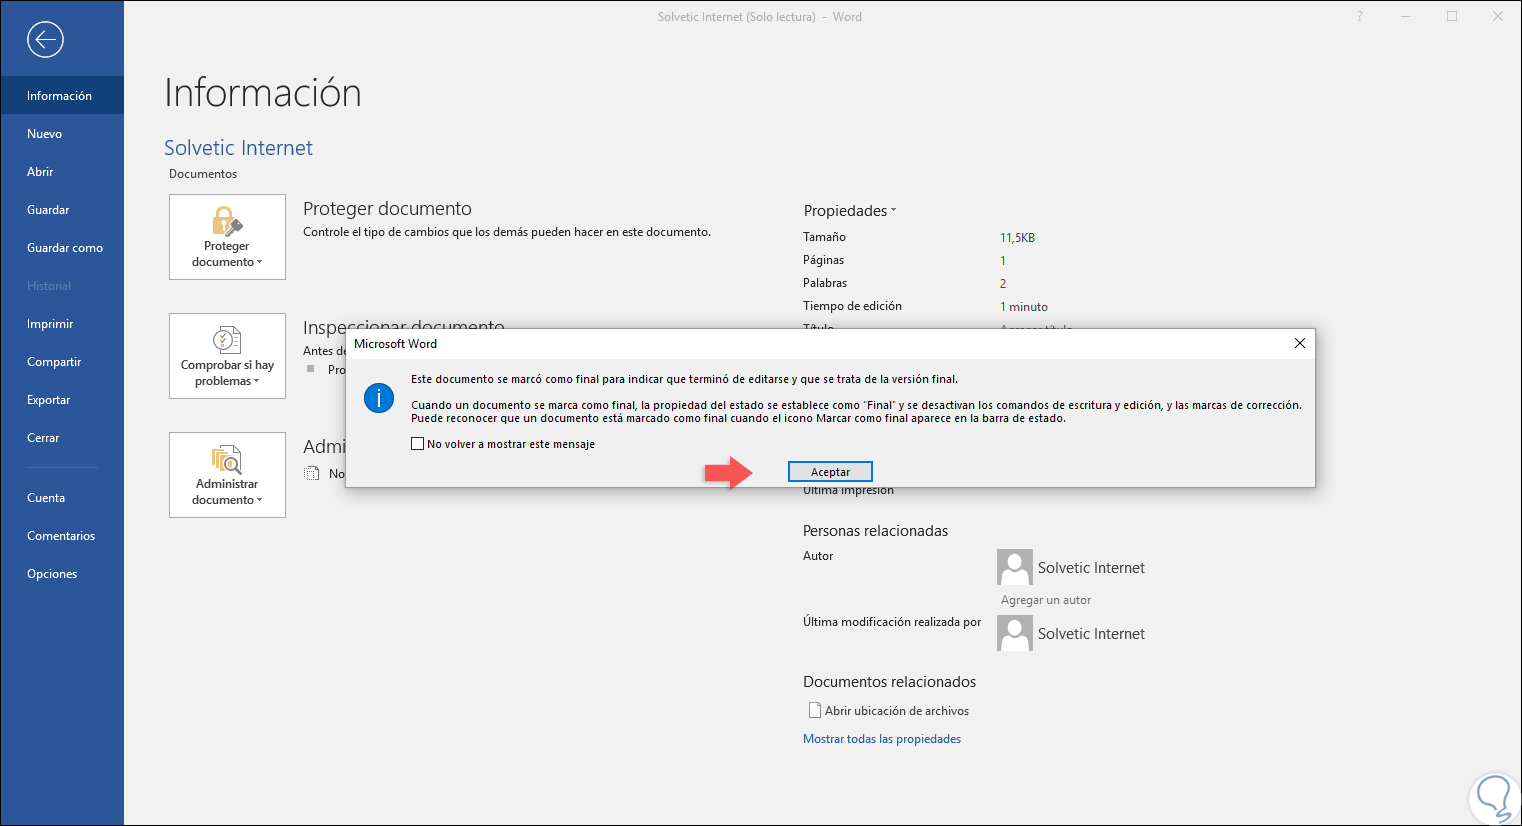Click the 'Proteger documento' section heading

(387, 209)
